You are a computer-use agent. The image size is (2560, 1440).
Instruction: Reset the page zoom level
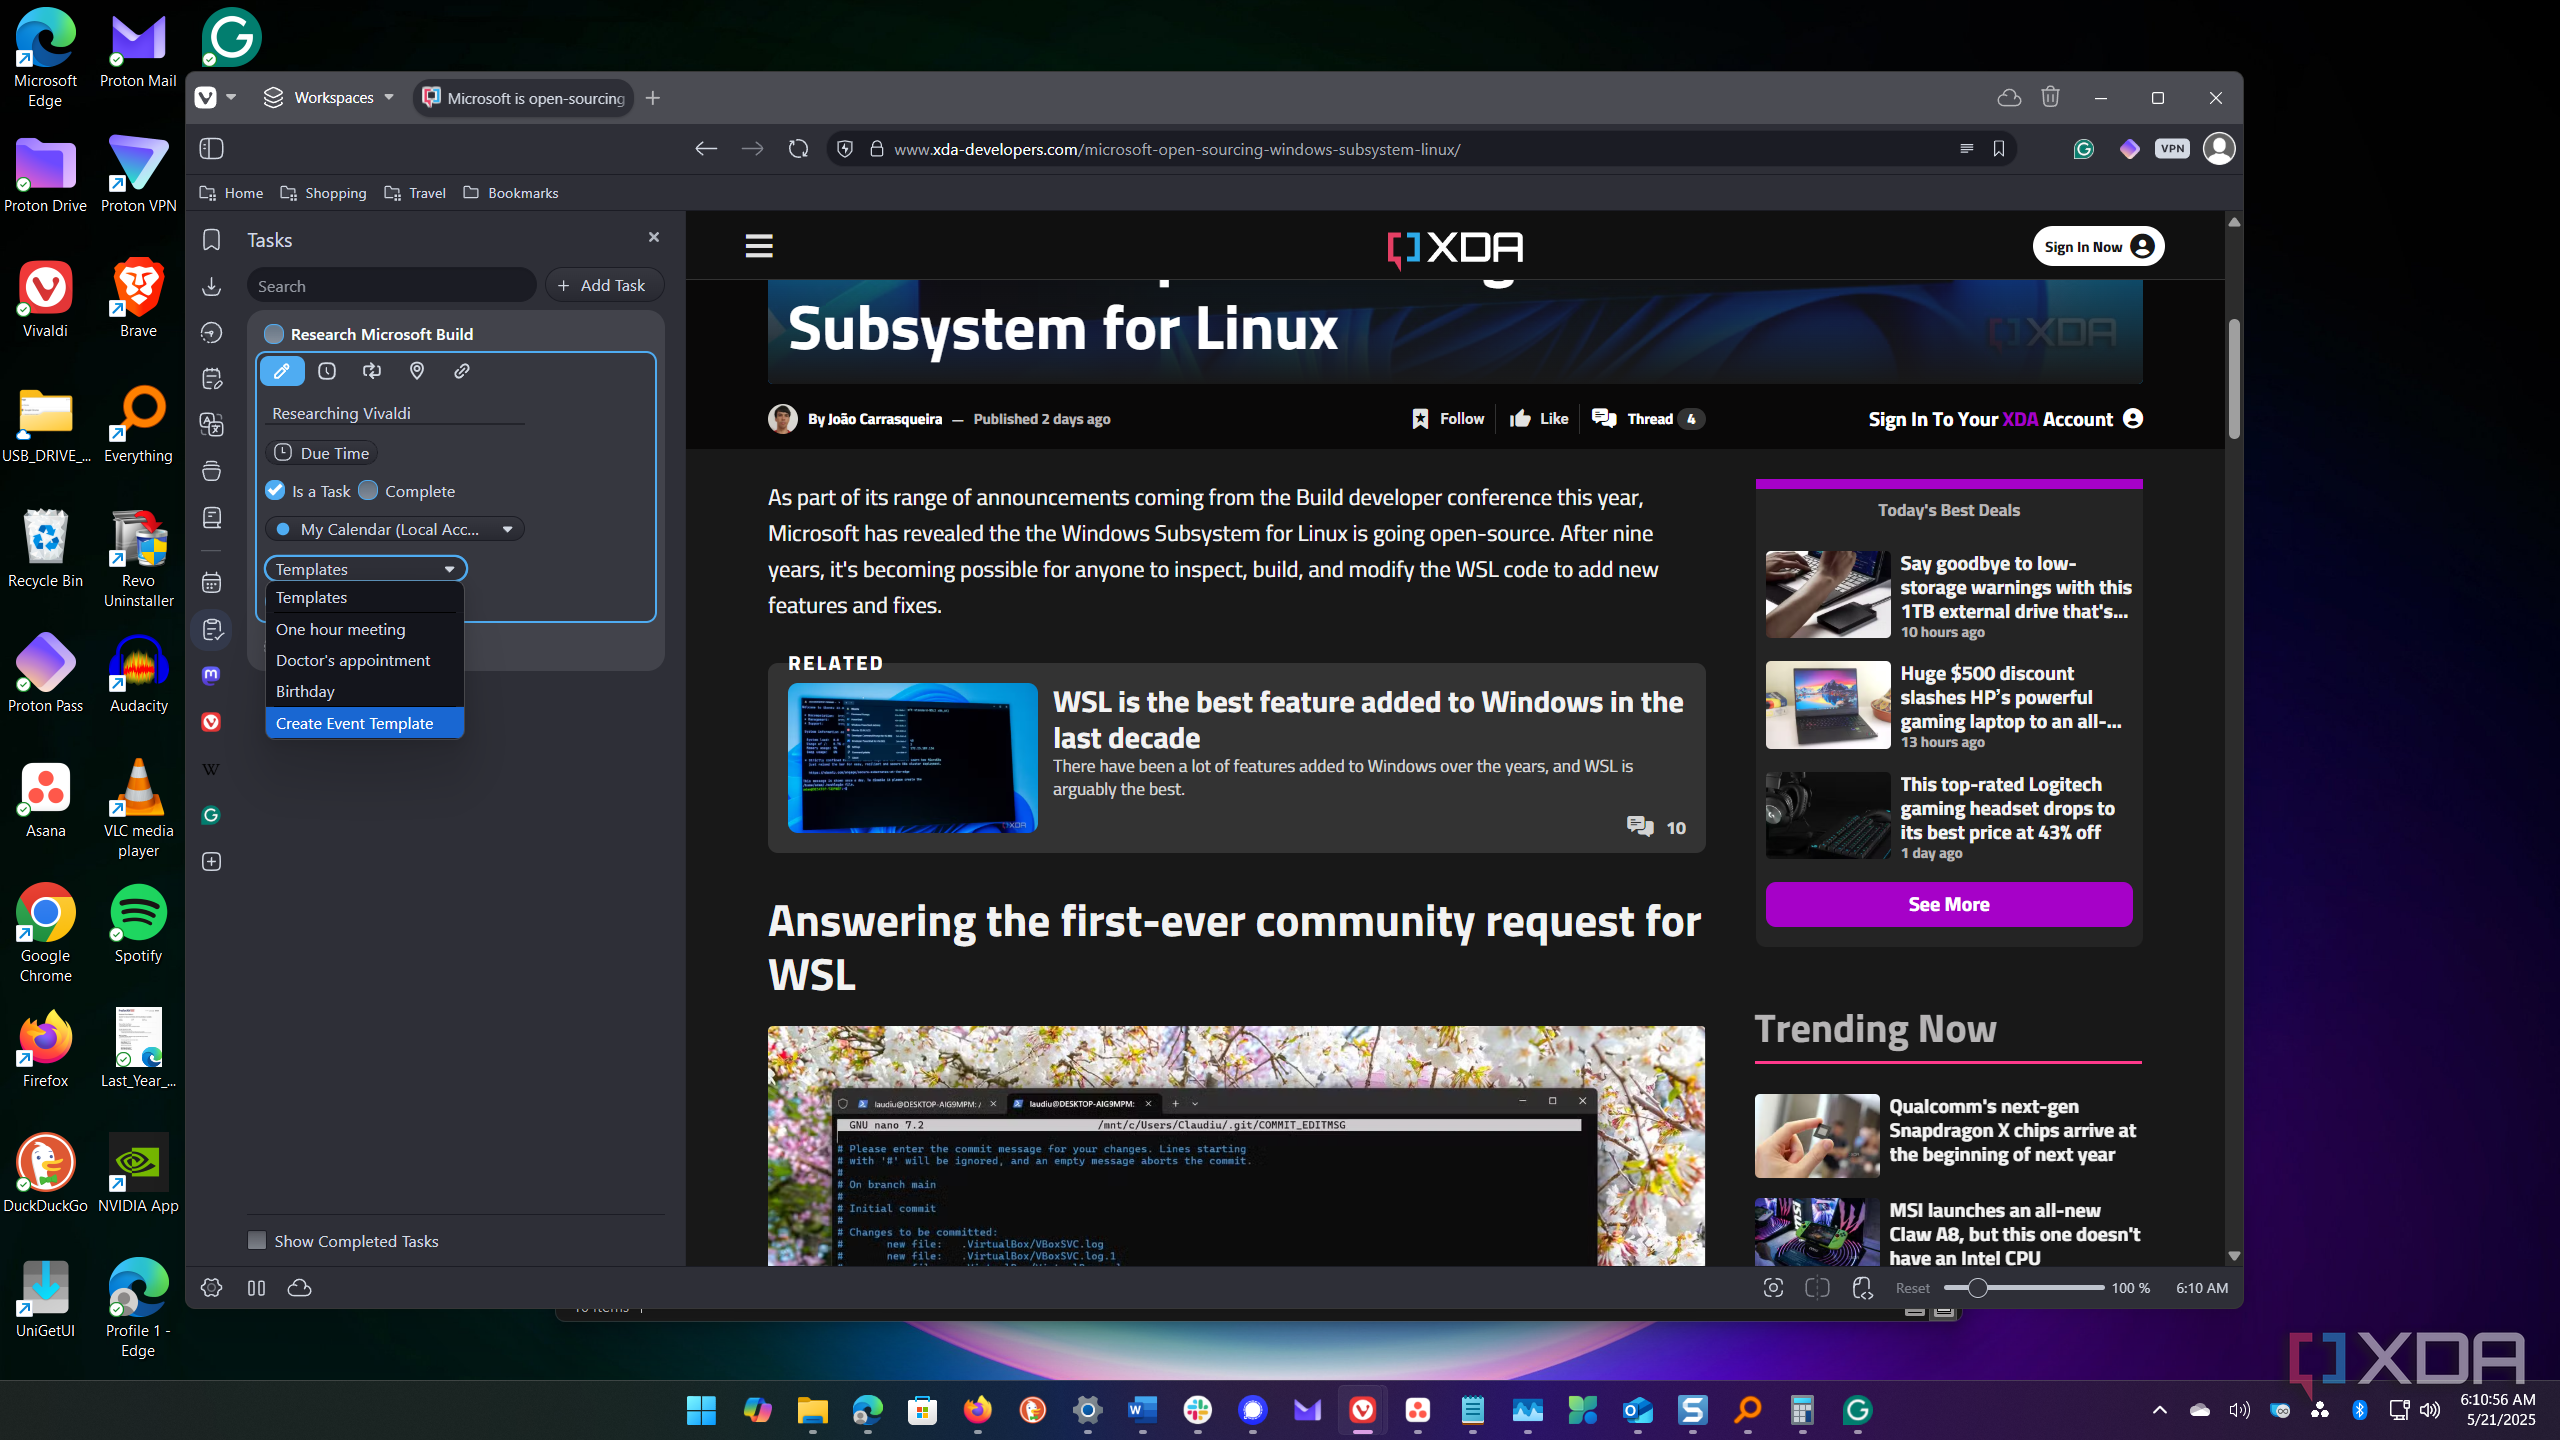coord(1912,1288)
